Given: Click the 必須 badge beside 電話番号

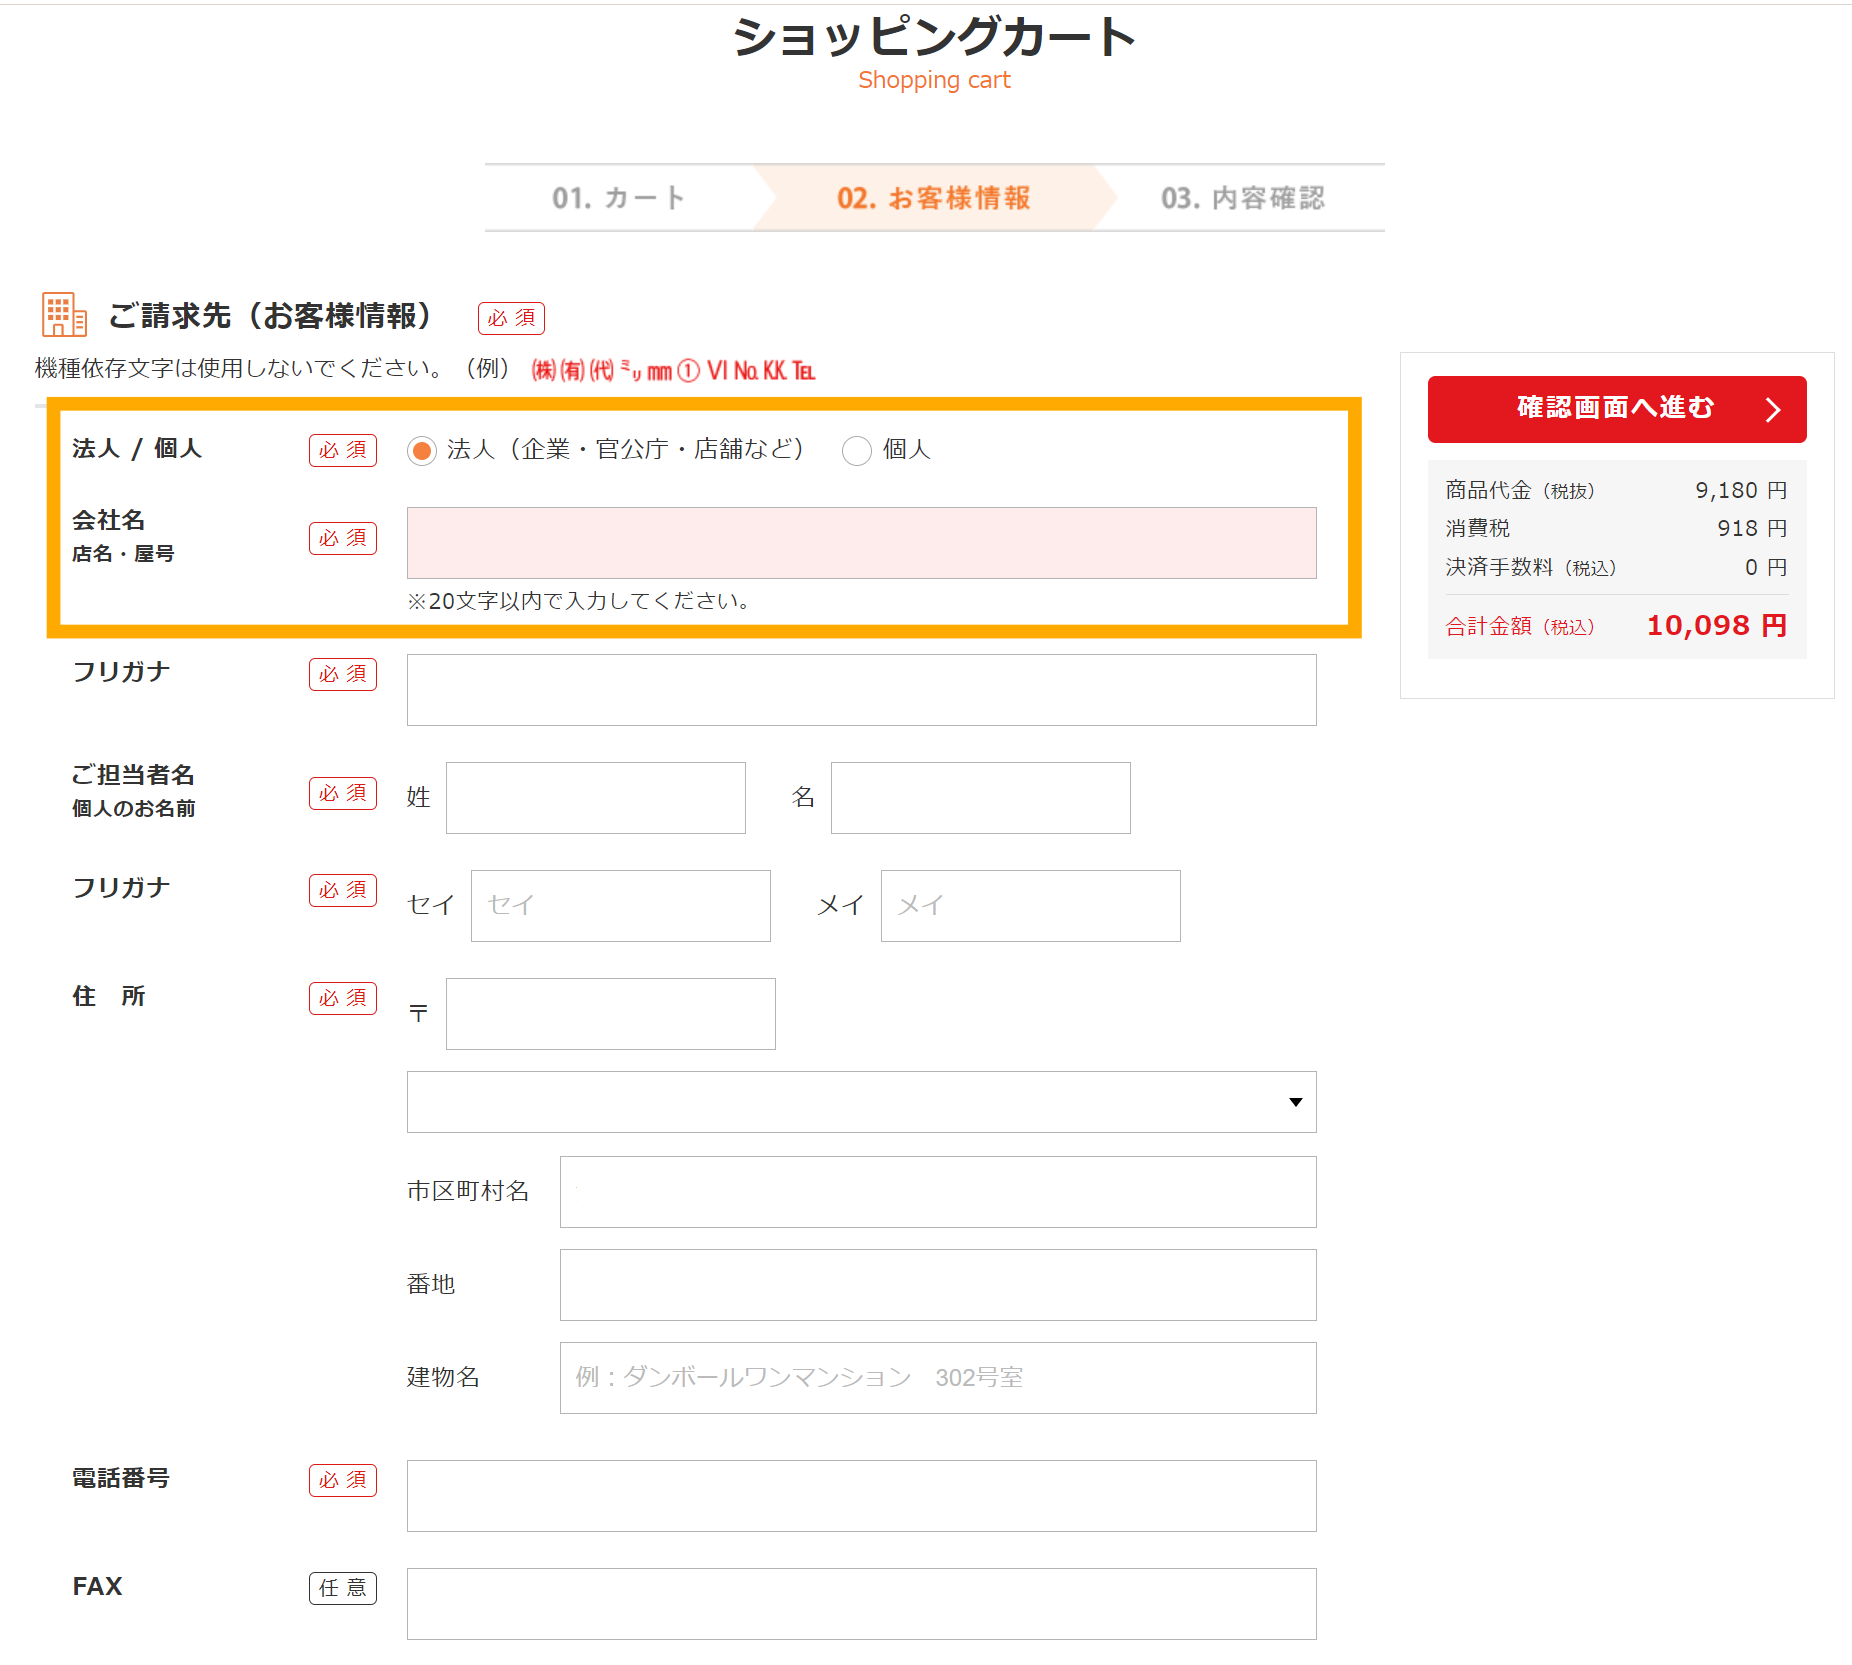Looking at the screenshot, I should pos(343,1480).
